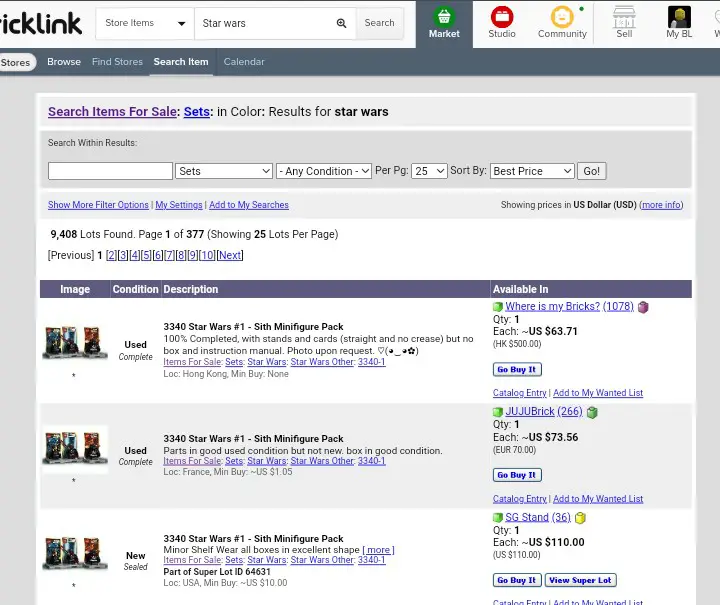
Task: Open the Store Items search type dropdown
Action: (x=145, y=23)
